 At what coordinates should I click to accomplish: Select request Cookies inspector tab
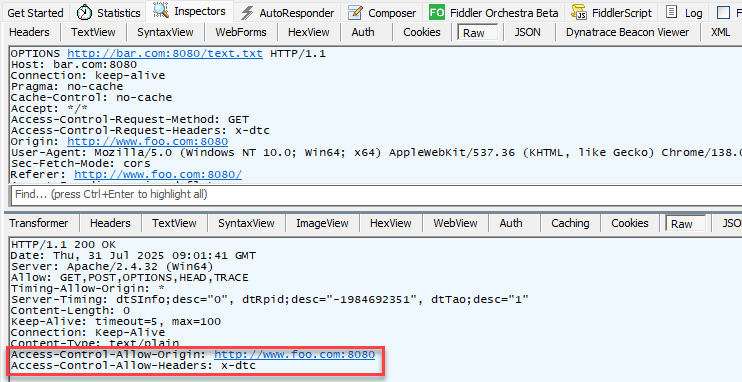[x=422, y=32]
